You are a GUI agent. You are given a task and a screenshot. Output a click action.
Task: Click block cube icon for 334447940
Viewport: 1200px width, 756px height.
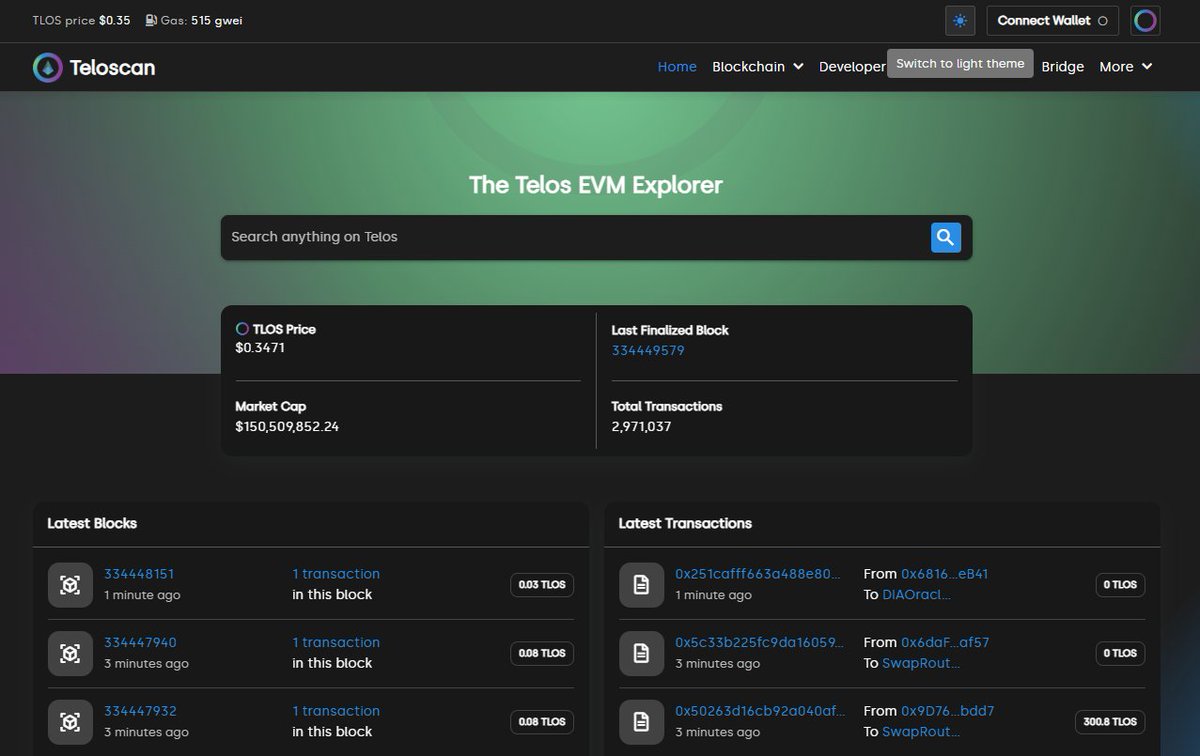70,653
